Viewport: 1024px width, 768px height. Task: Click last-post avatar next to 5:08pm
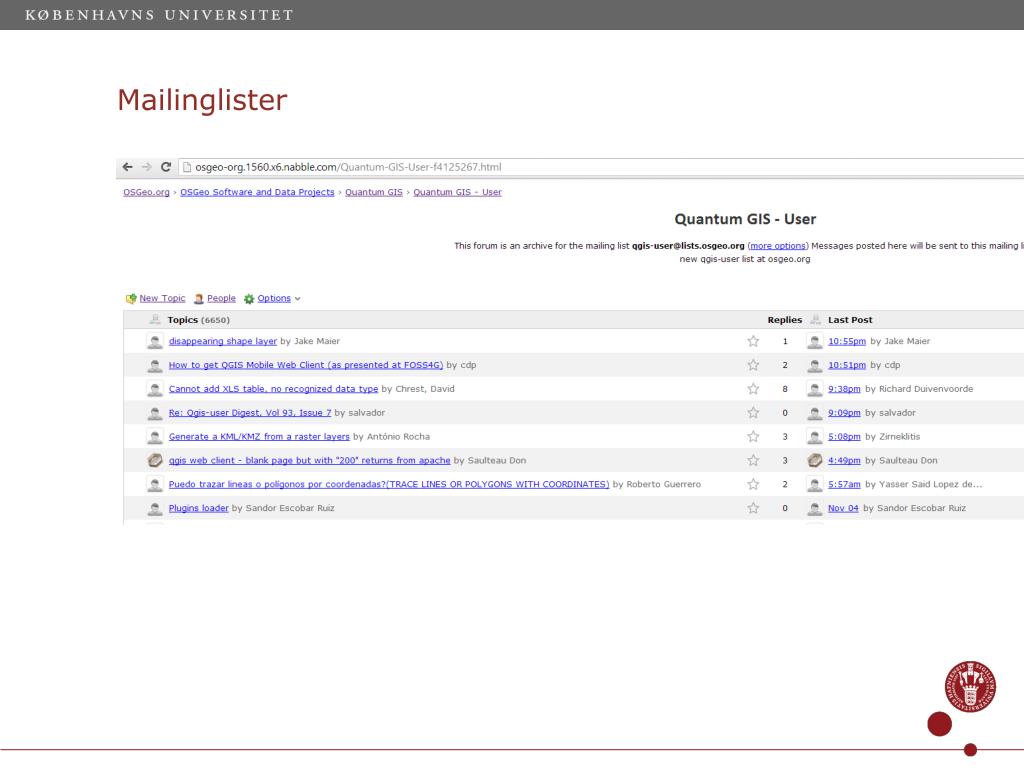click(814, 436)
